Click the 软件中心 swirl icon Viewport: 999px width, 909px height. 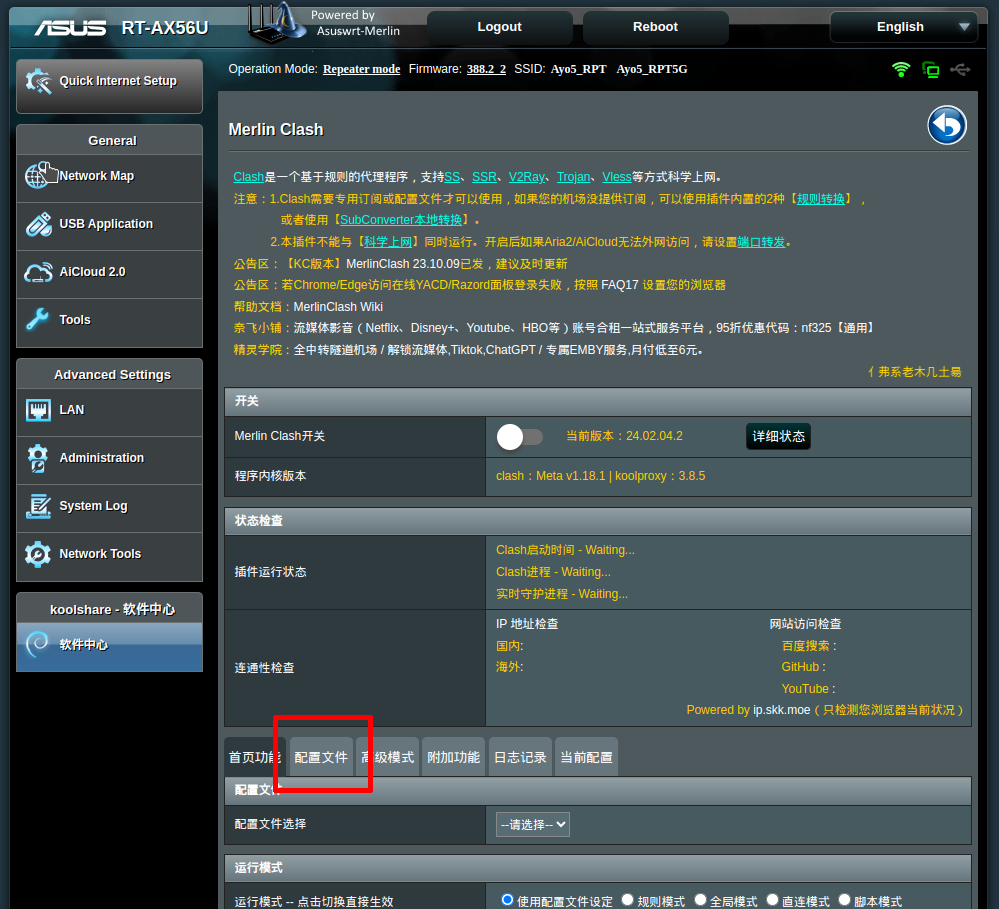point(38,644)
